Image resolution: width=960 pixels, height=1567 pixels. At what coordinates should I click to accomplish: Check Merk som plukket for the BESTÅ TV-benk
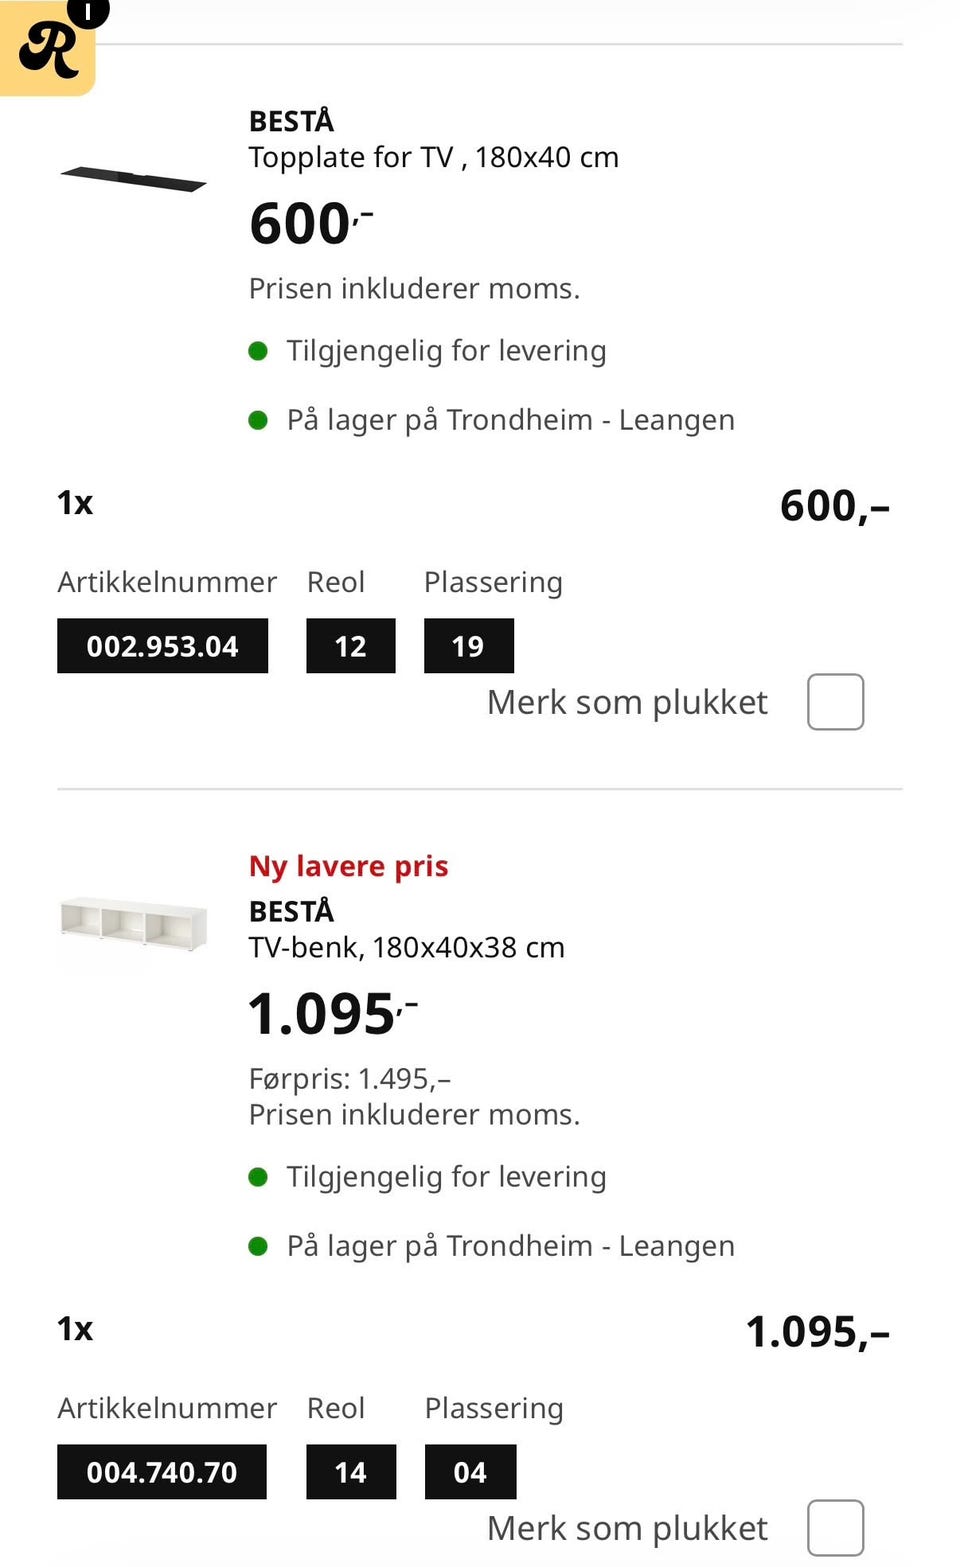tap(835, 1528)
